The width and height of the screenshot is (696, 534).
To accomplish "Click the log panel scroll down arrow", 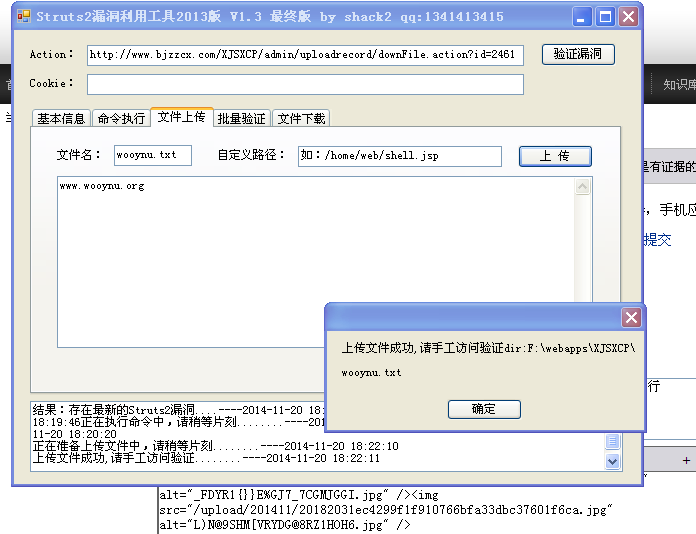I will (x=613, y=461).
